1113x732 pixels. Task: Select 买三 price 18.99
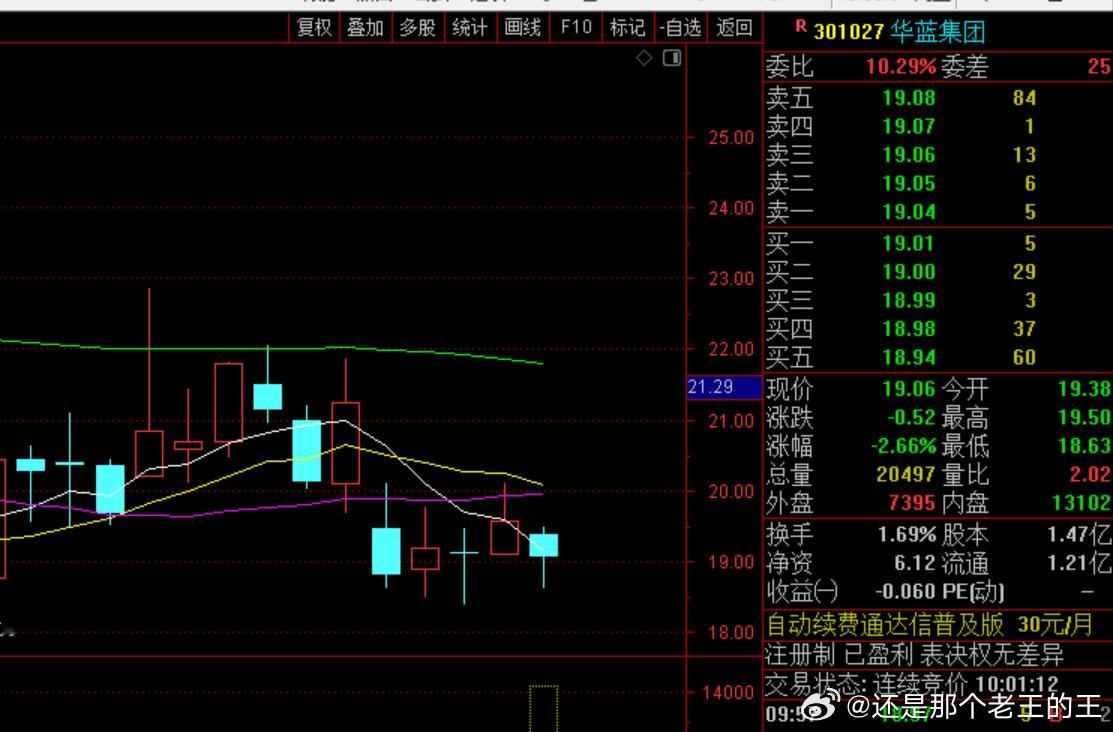point(909,300)
